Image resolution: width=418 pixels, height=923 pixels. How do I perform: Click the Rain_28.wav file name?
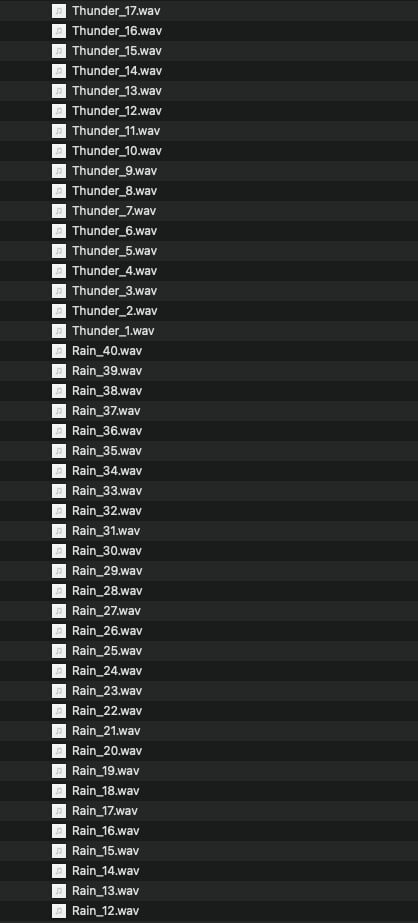pyautogui.click(x=107, y=591)
